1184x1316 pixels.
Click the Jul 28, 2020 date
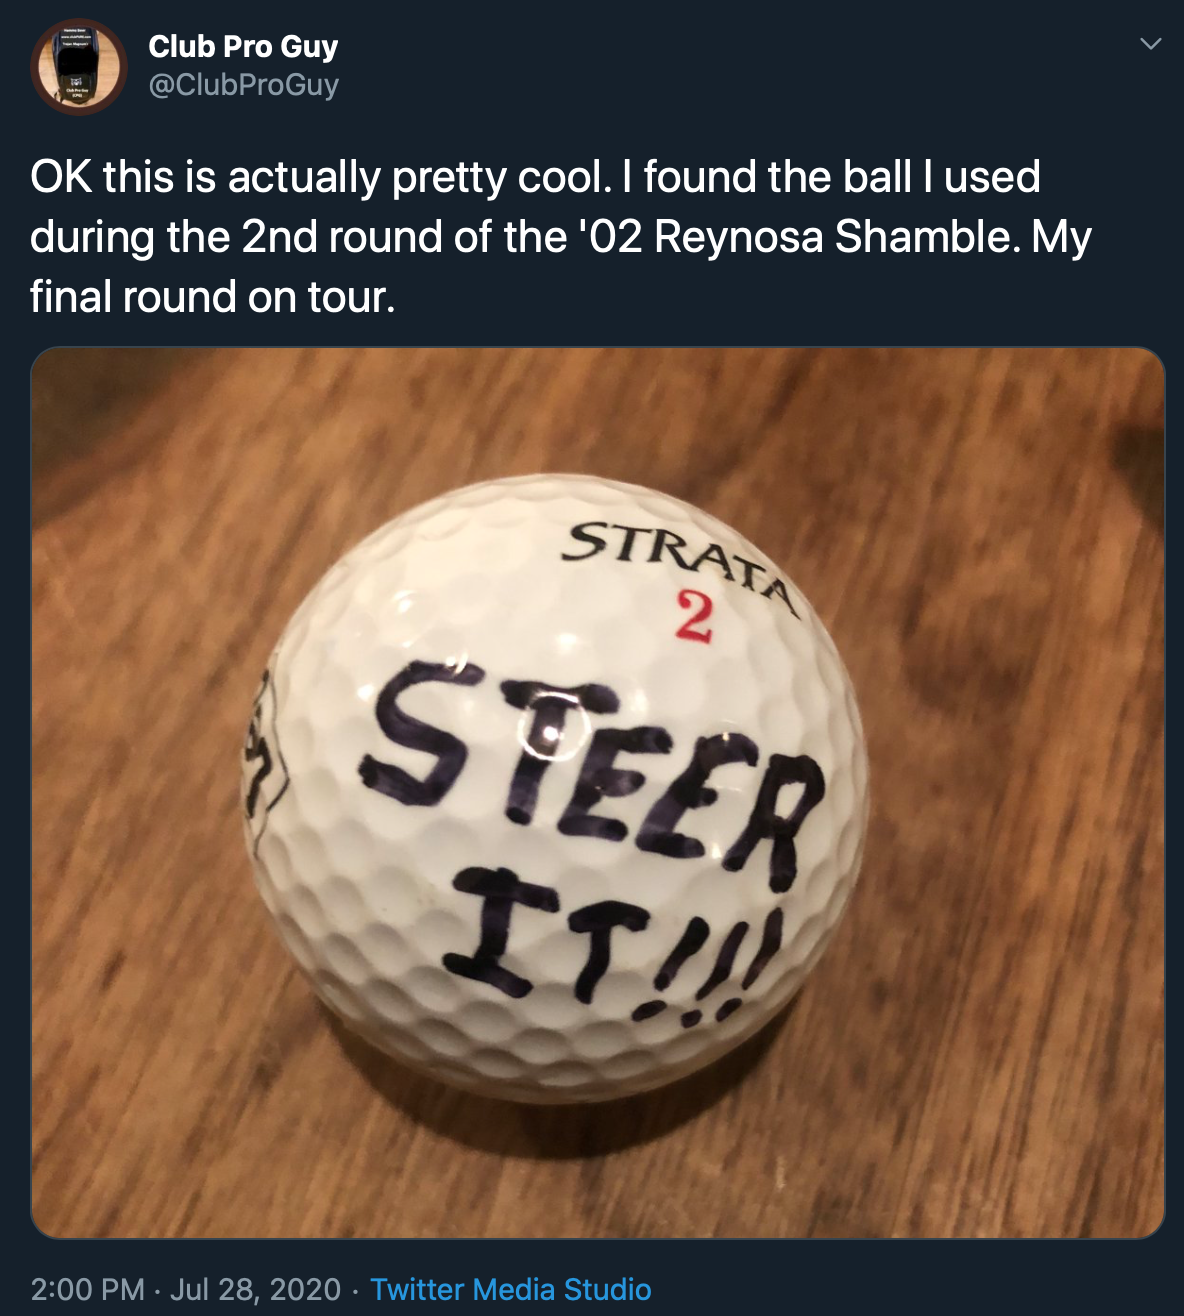[255, 1289]
